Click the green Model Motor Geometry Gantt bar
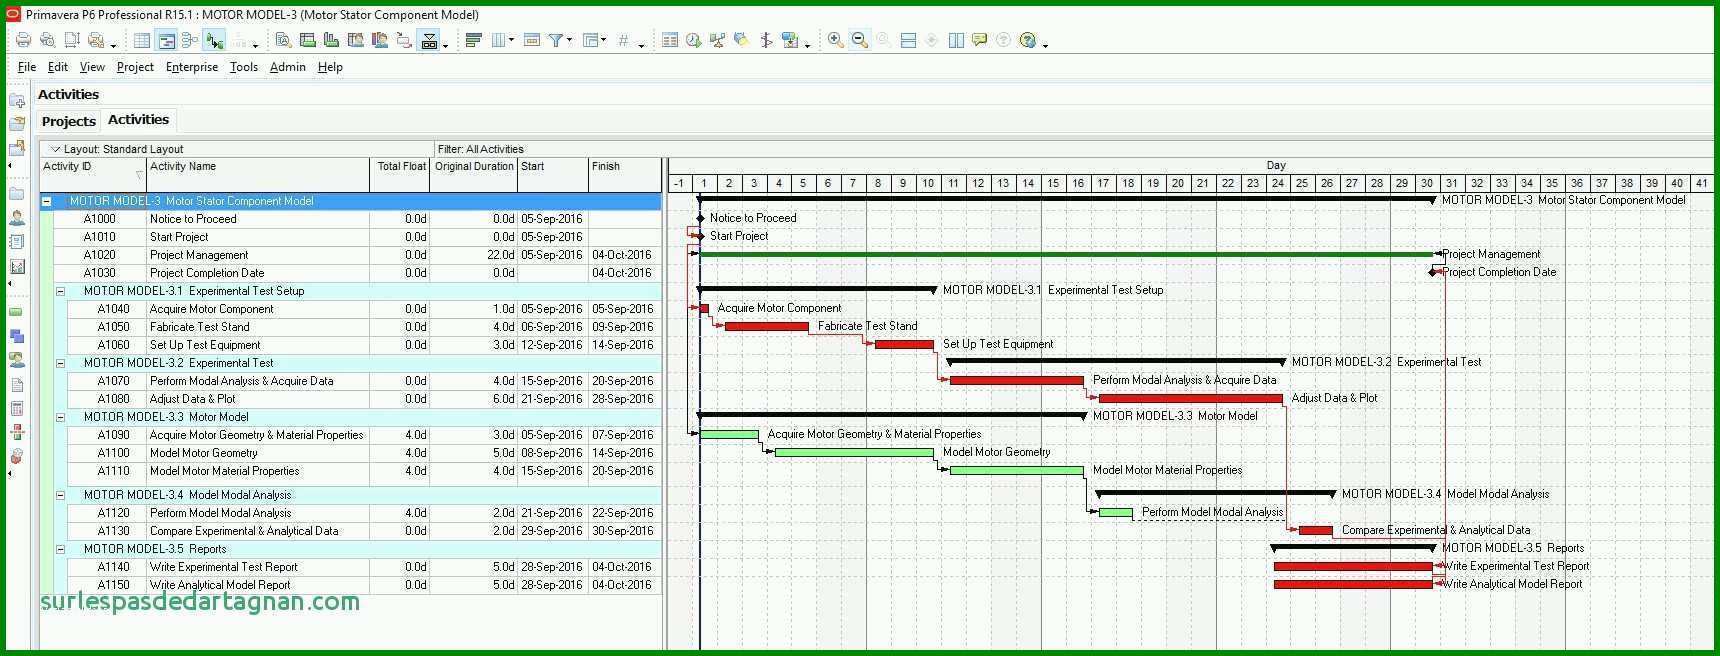This screenshot has height=656, width=1720. pos(854,452)
